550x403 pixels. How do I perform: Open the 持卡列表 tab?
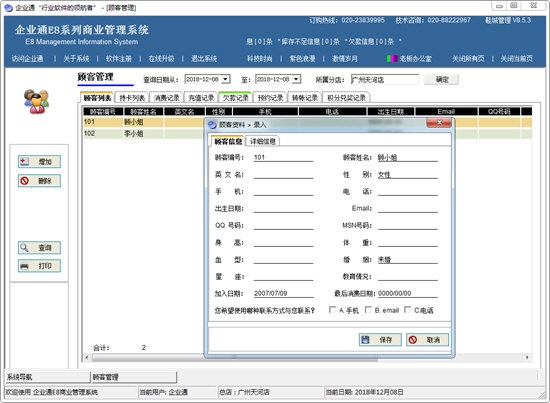(132, 98)
